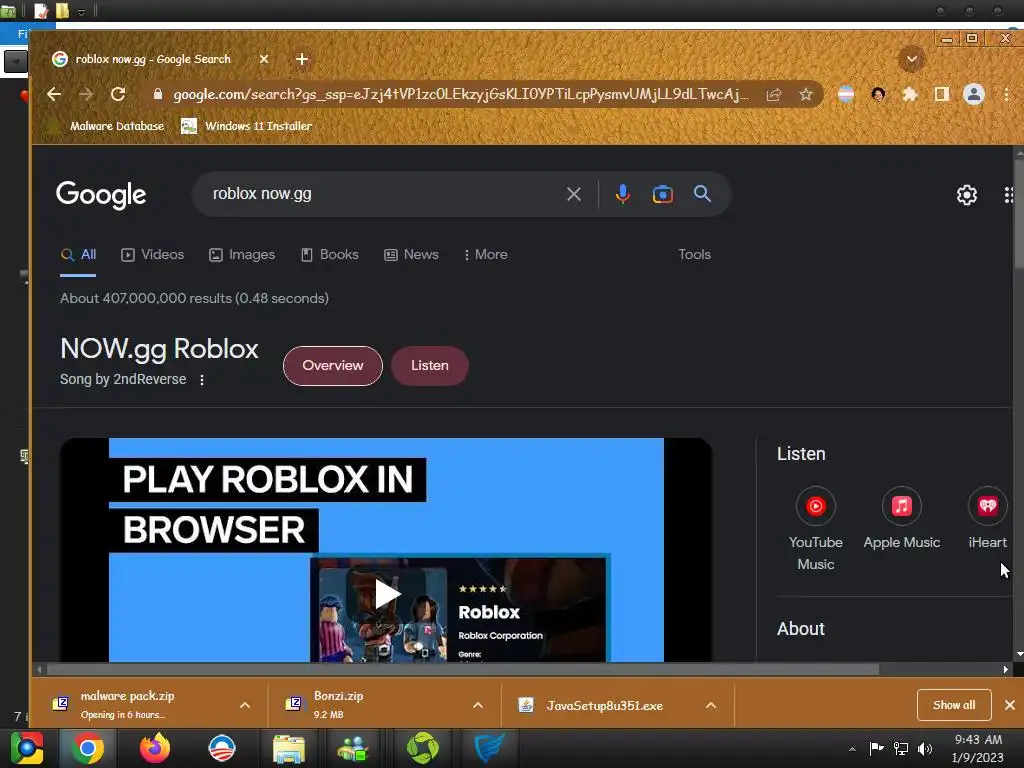Switch to the News tab
1024x768 pixels.
pos(411,255)
